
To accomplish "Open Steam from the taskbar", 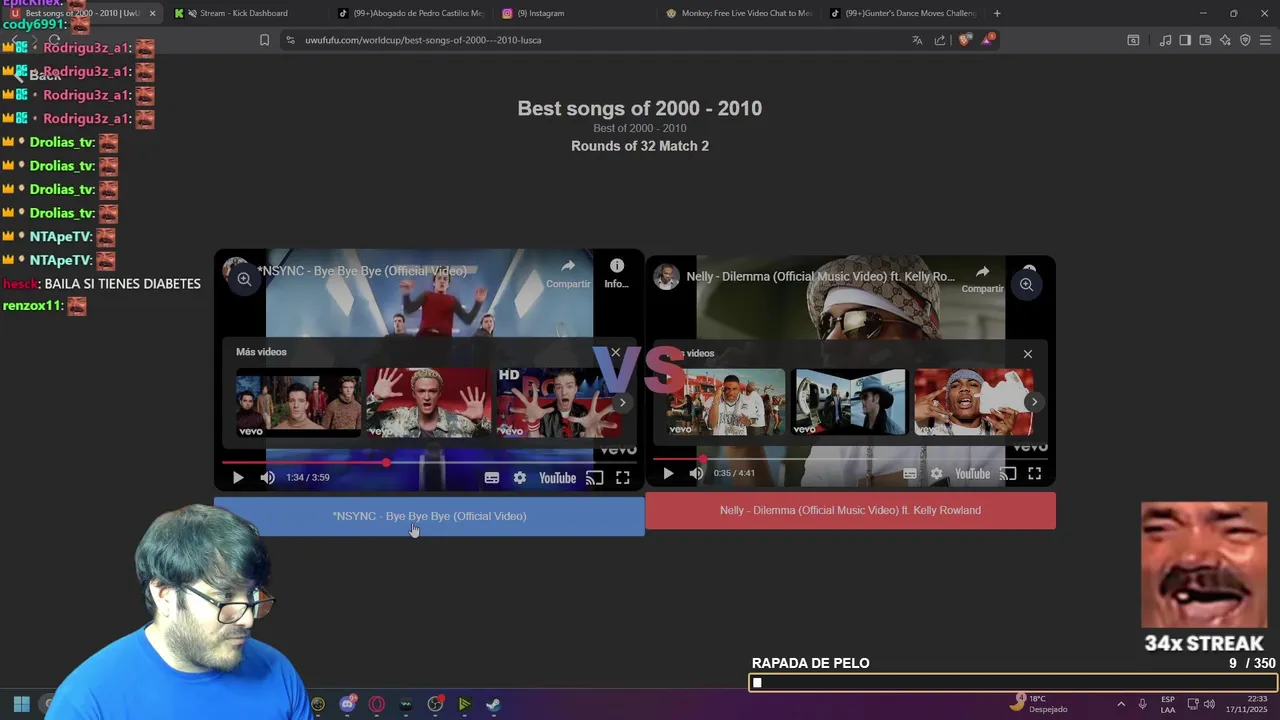I will pos(493,704).
